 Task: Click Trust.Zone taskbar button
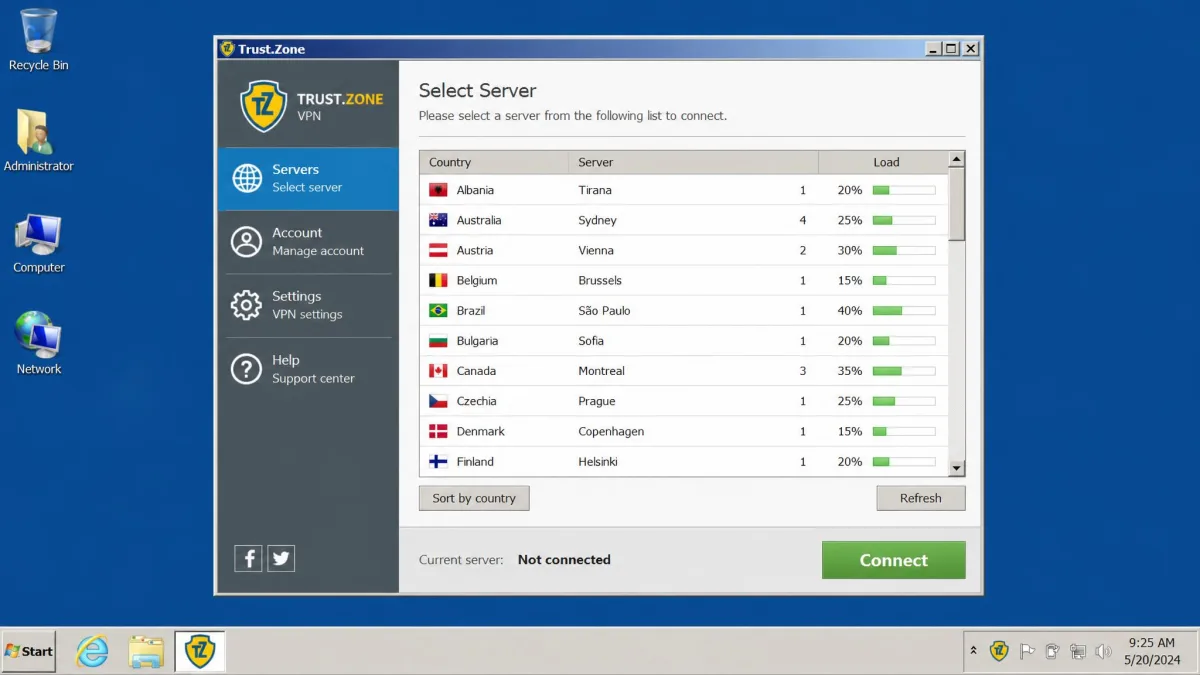pos(200,652)
